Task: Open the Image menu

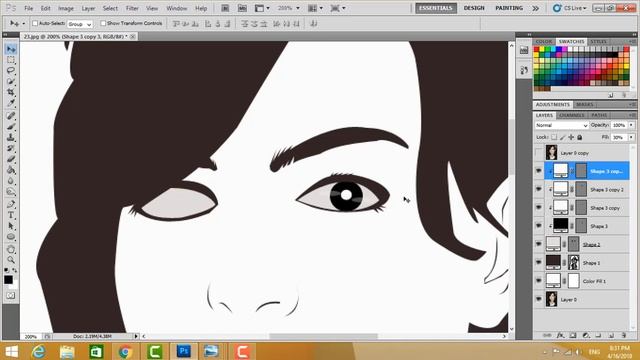Action: [x=65, y=8]
